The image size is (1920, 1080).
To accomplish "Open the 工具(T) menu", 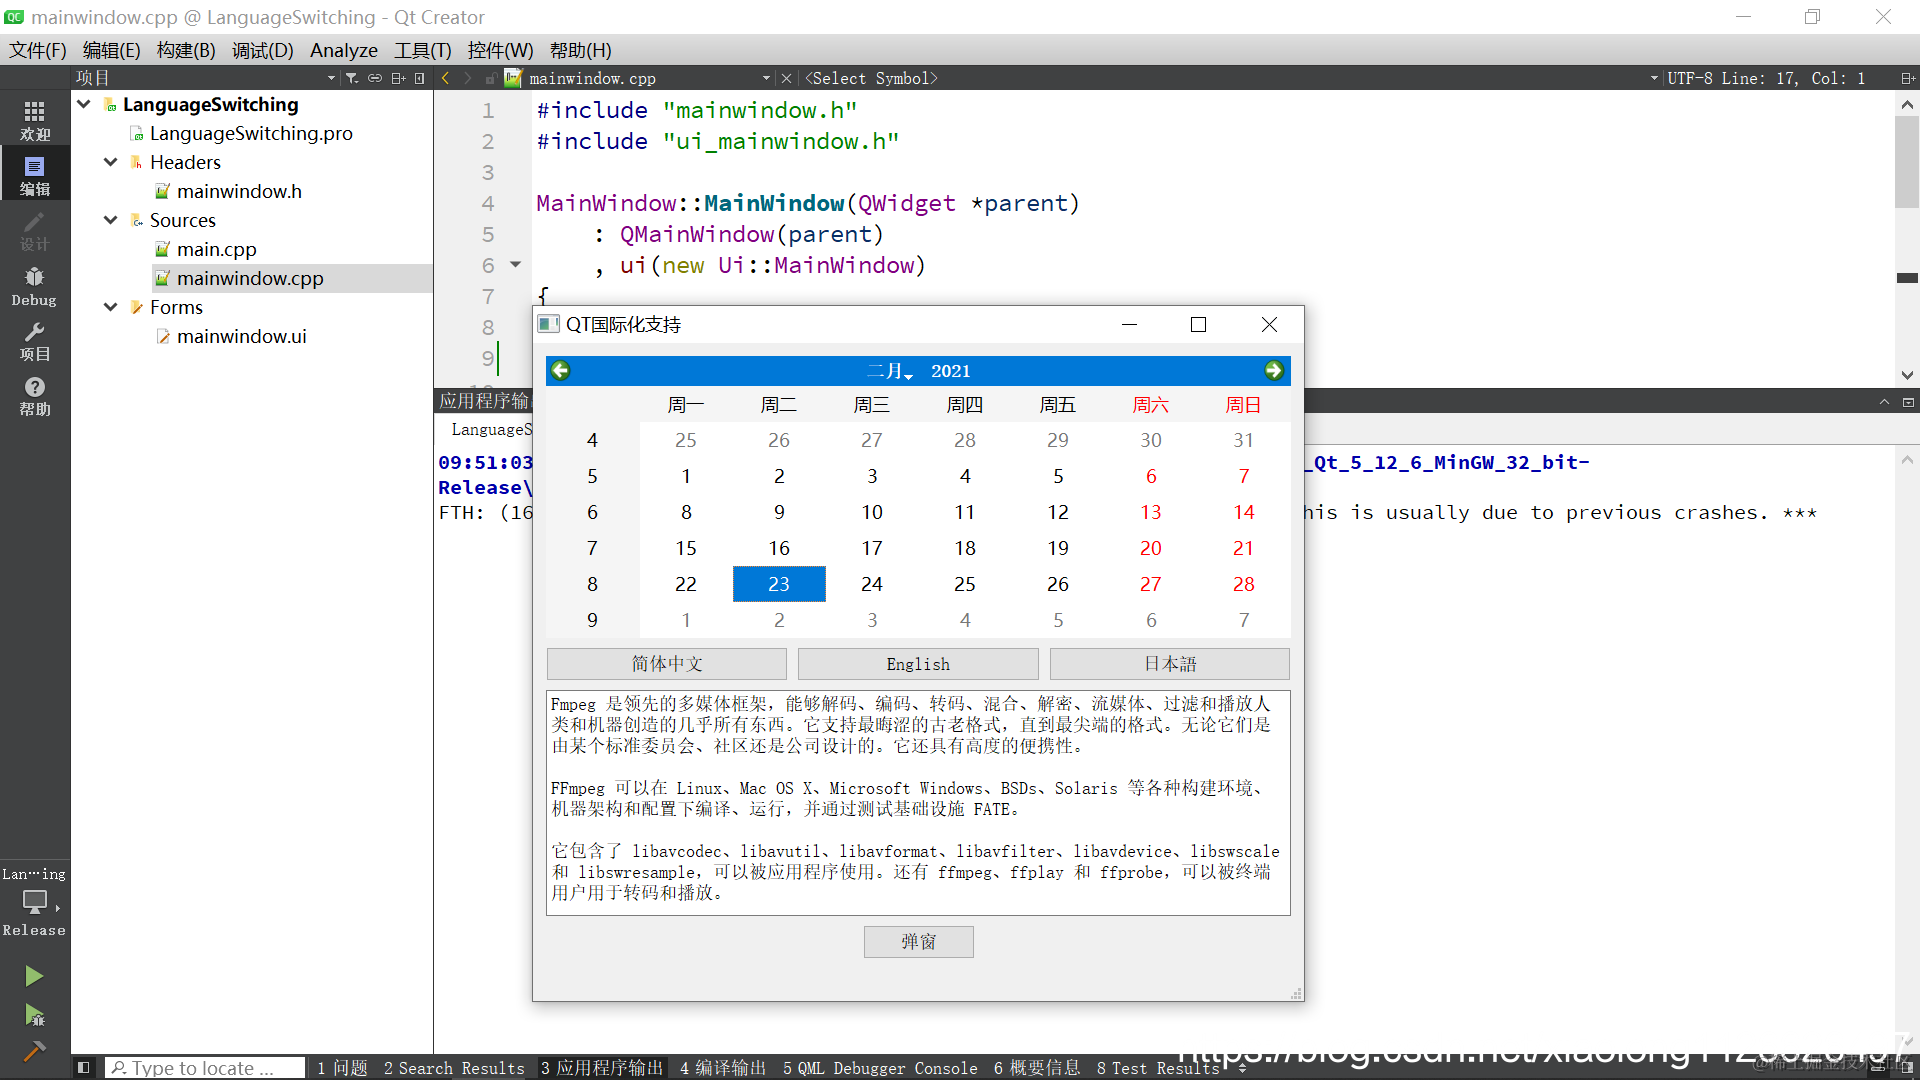I will 422,50.
